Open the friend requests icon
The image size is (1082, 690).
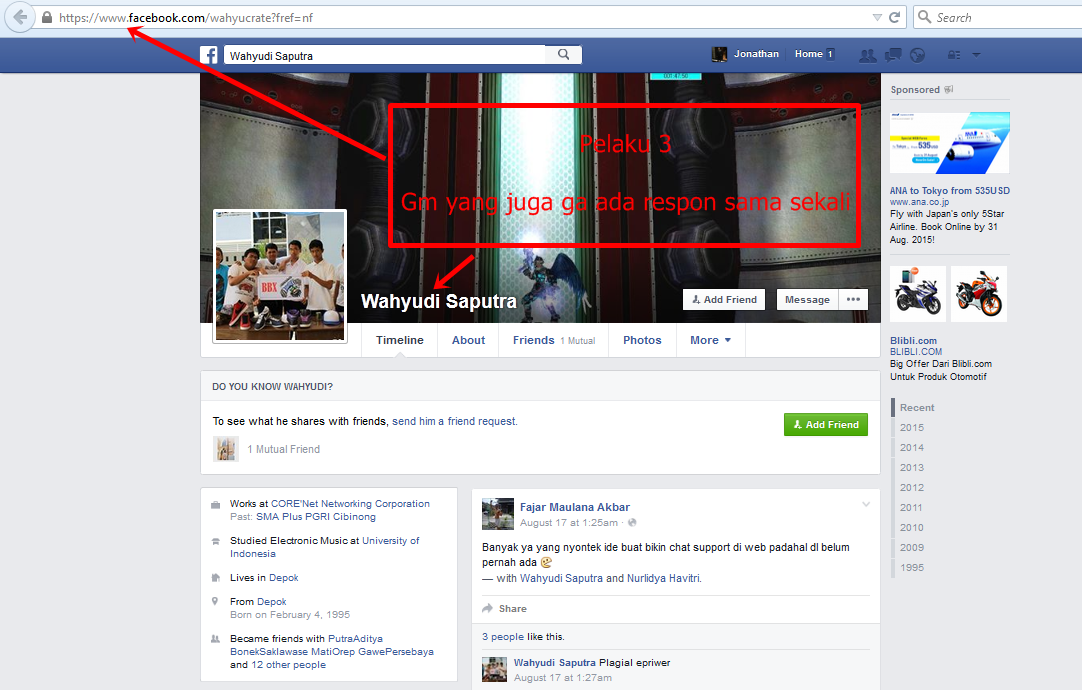point(867,55)
